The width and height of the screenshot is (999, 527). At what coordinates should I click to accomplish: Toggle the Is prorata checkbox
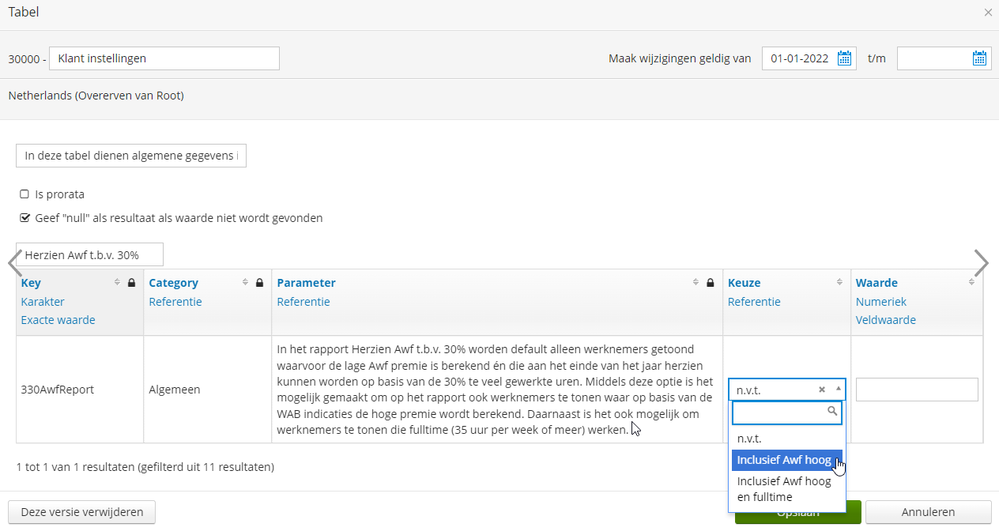coord(24,194)
